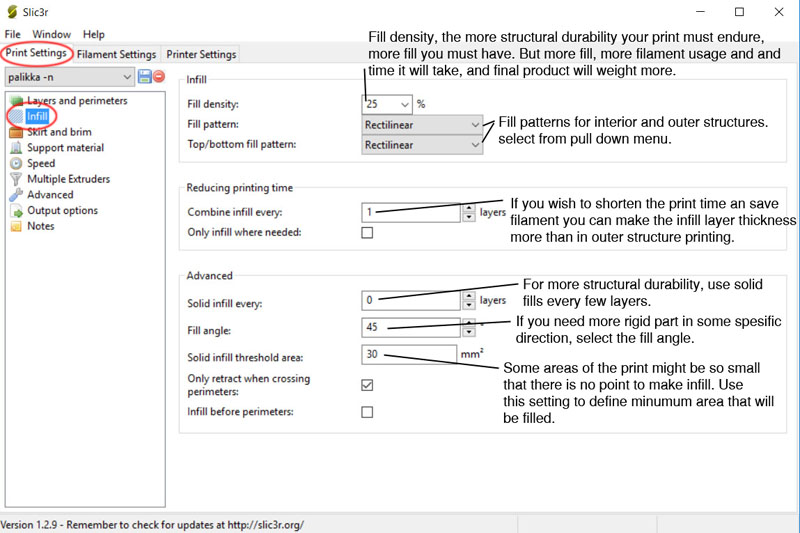Select Speed in sidebar

point(41,163)
